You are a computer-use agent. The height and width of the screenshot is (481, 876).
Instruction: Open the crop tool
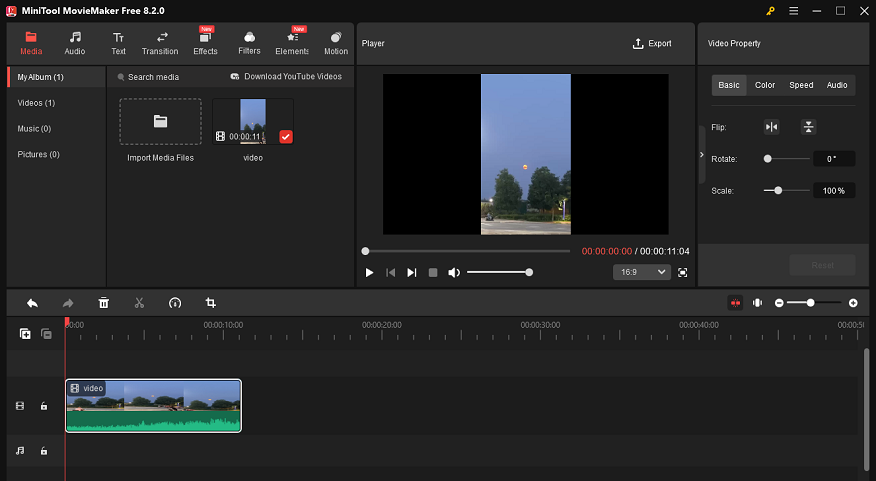pyautogui.click(x=211, y=303)
